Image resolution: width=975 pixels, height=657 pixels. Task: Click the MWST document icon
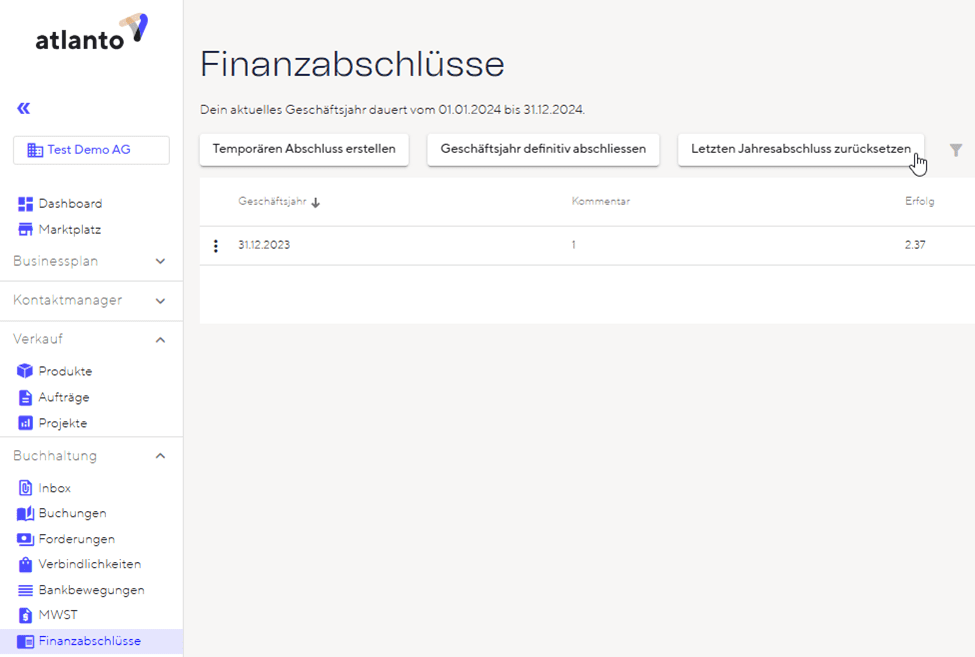point(26,615)
